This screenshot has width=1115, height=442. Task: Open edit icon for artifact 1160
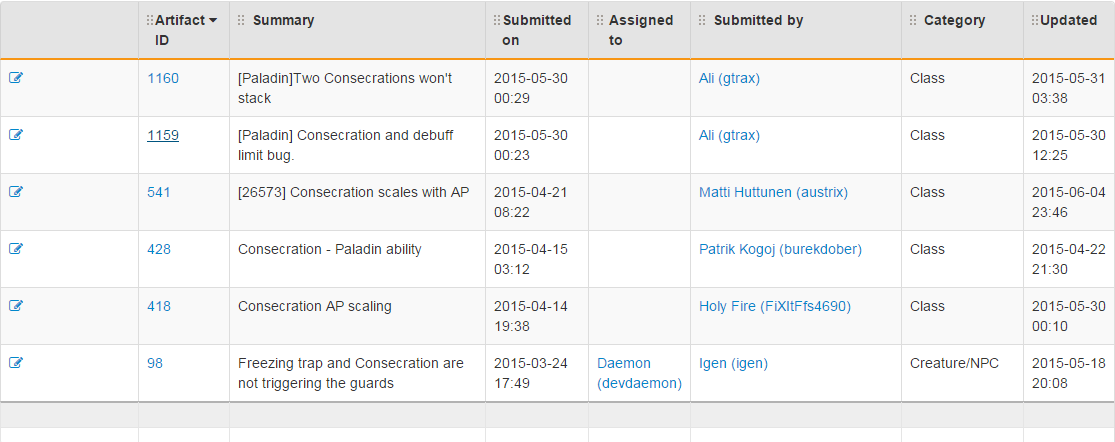pyautogui.click(x=16, y=78)
